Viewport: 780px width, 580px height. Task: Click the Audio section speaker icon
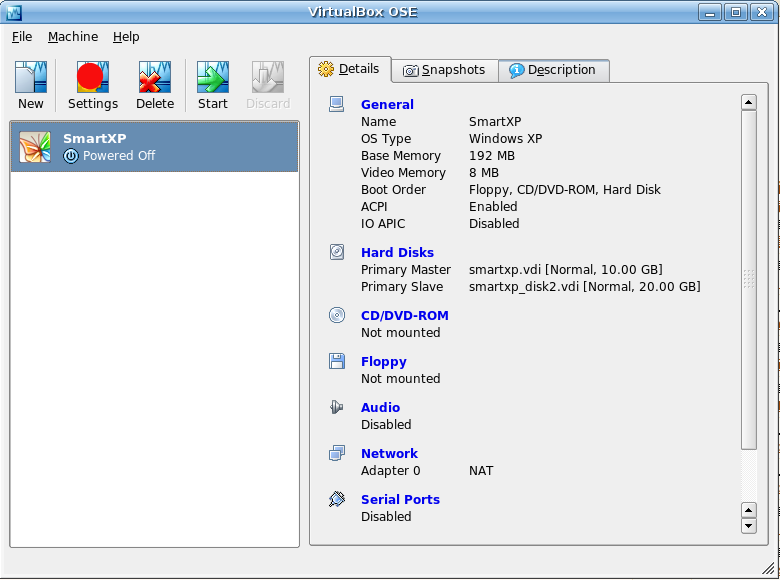click(337, 407)
